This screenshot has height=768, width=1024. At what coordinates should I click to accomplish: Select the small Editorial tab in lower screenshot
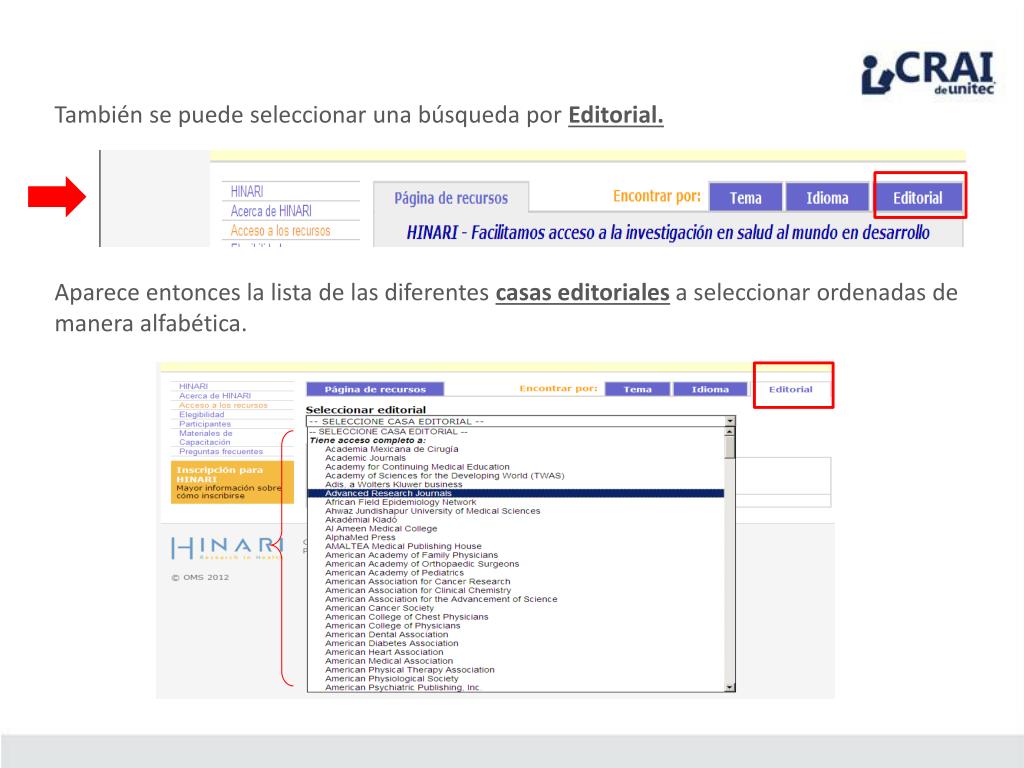(790, 389)
